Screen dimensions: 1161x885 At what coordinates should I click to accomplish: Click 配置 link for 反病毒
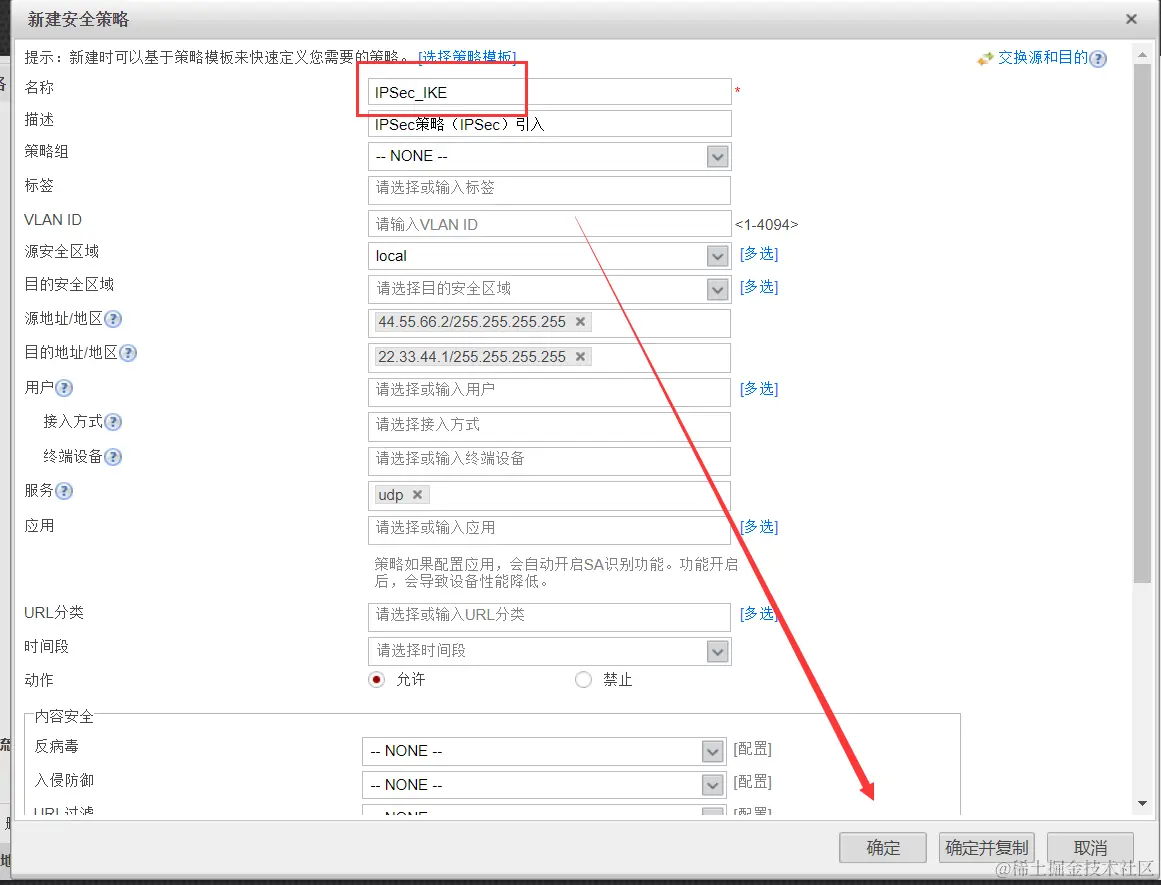pyautogui.click(x=752, y=749)
